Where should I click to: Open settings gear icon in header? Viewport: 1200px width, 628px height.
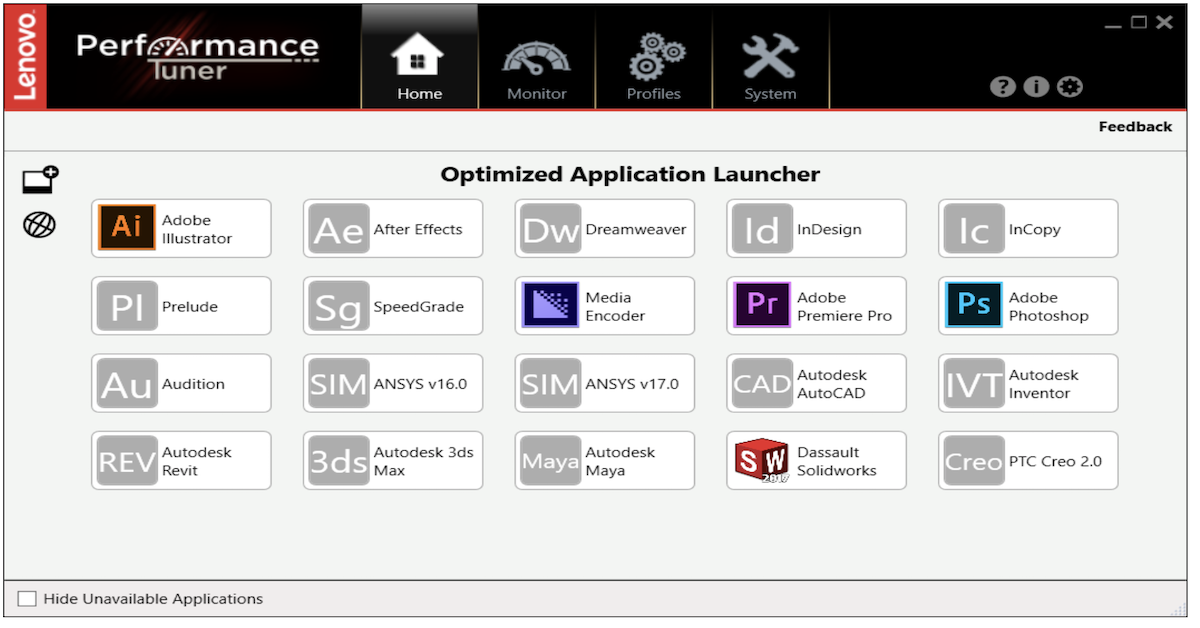1070,87
